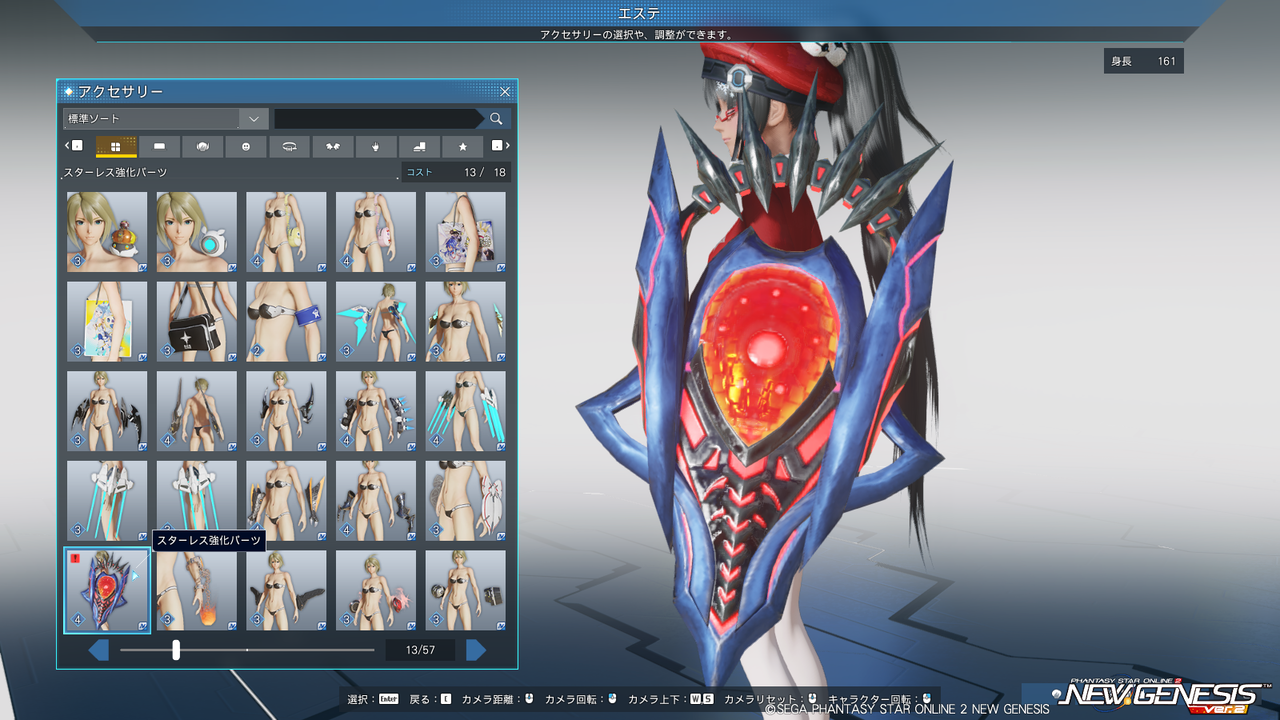Select the head accessory category icon
The image size is (1280, 720).
(202, 147)
